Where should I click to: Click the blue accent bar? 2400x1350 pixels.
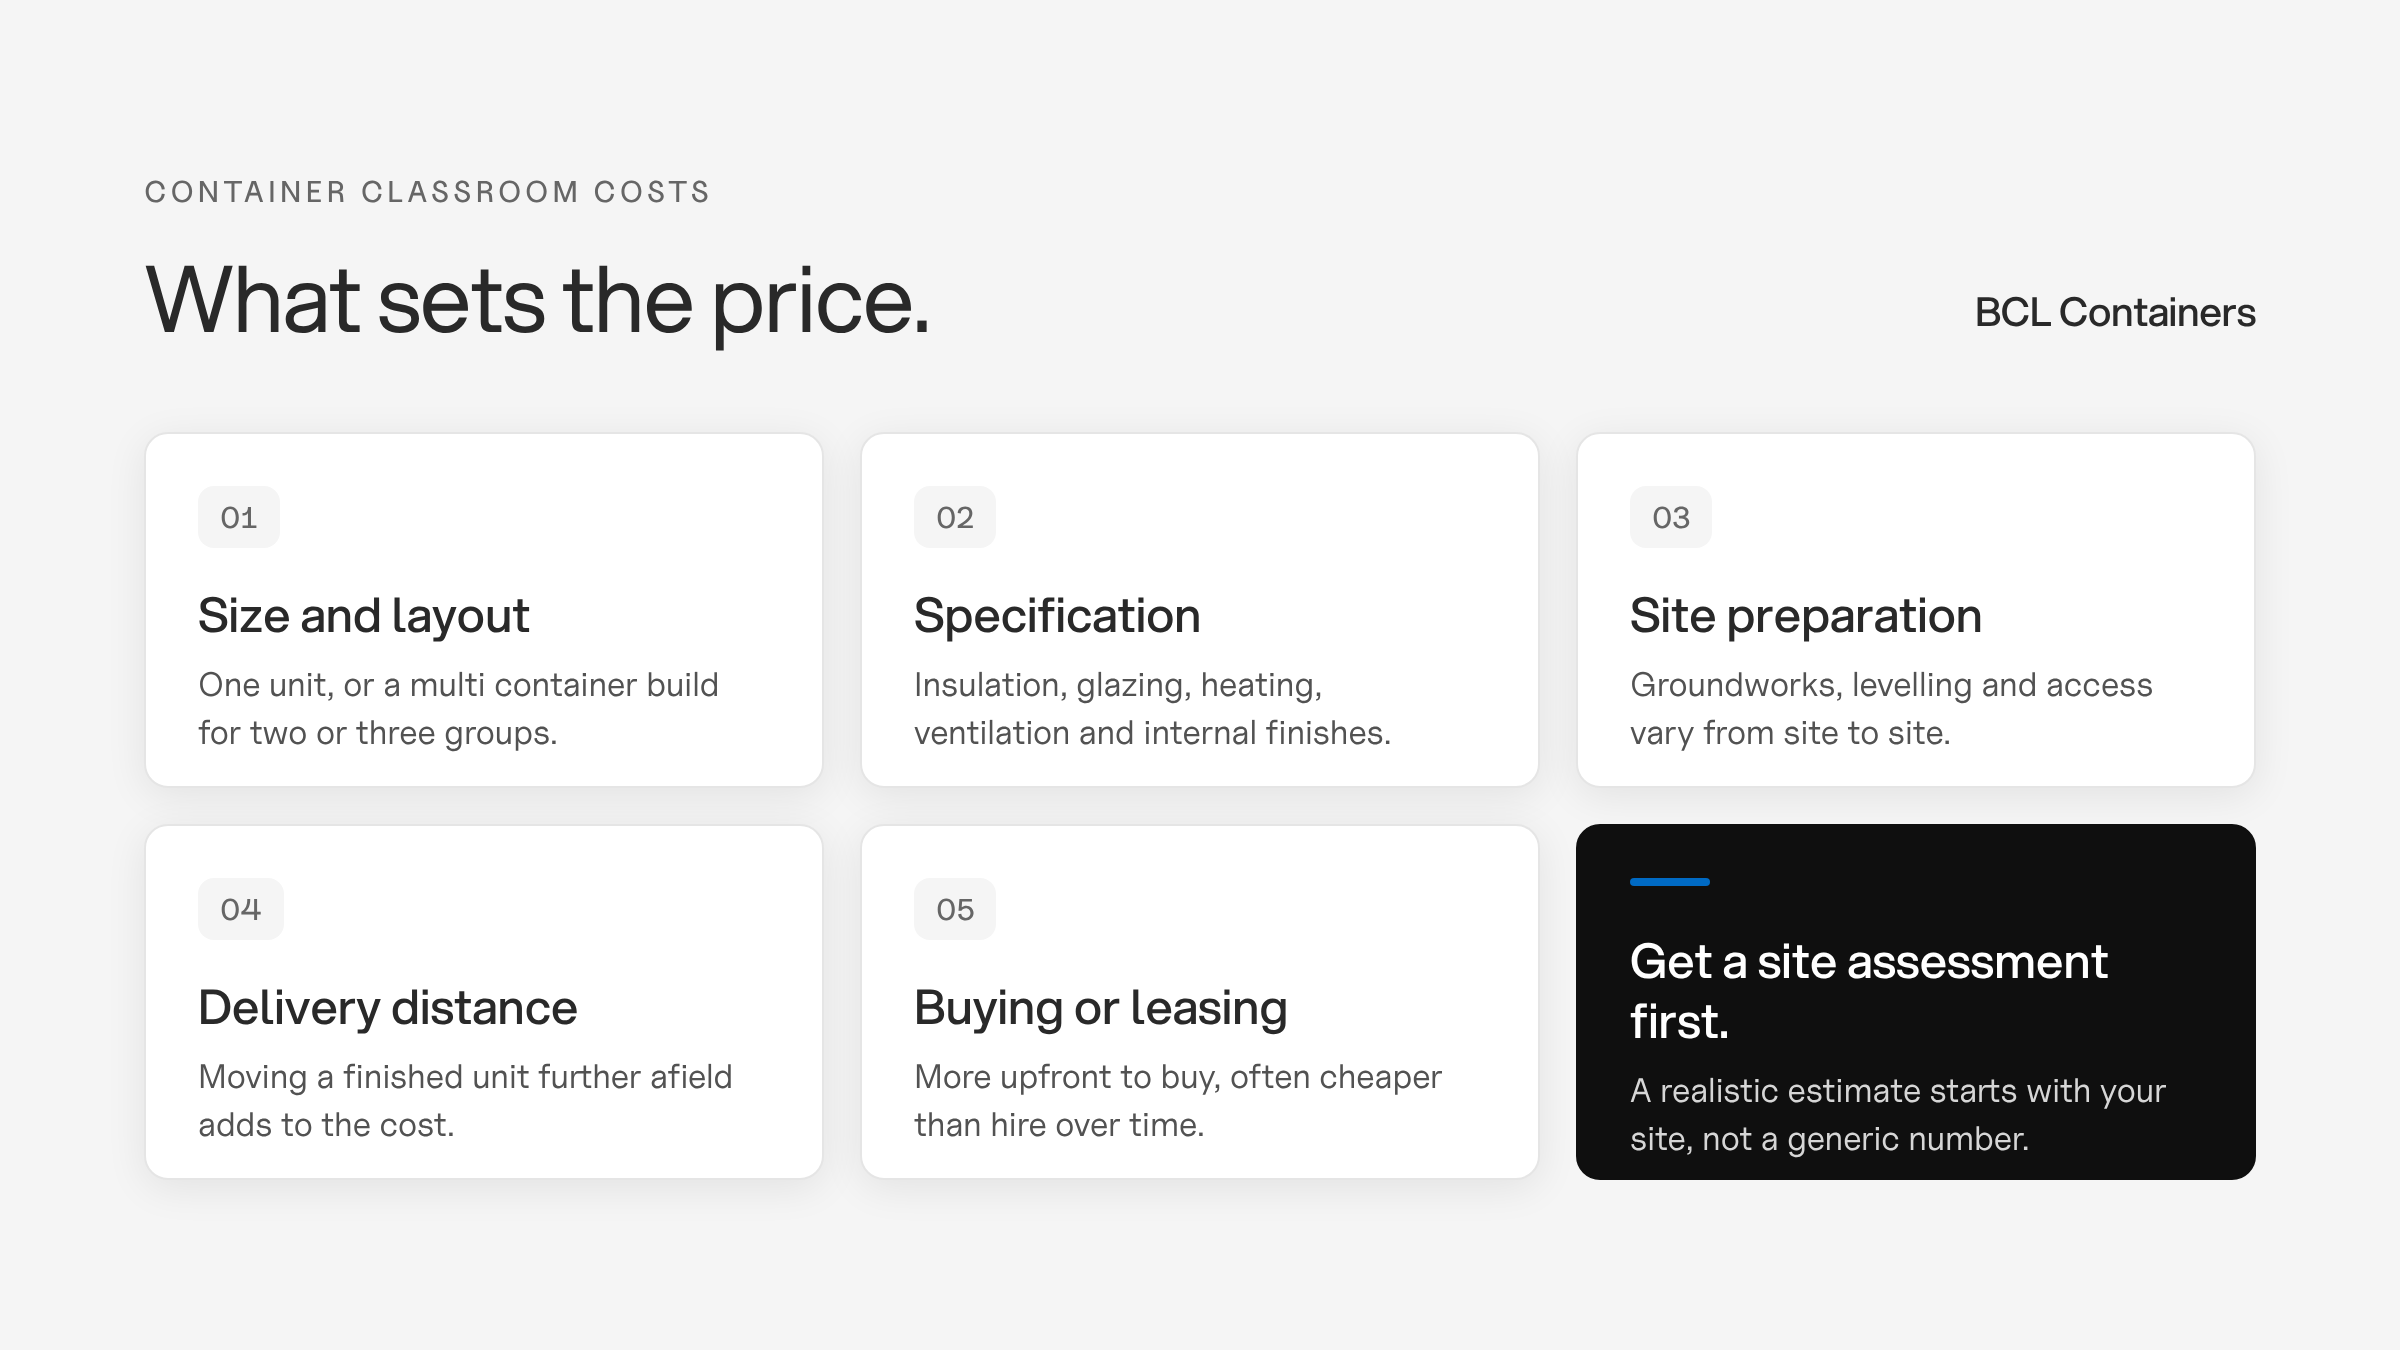1670,882
